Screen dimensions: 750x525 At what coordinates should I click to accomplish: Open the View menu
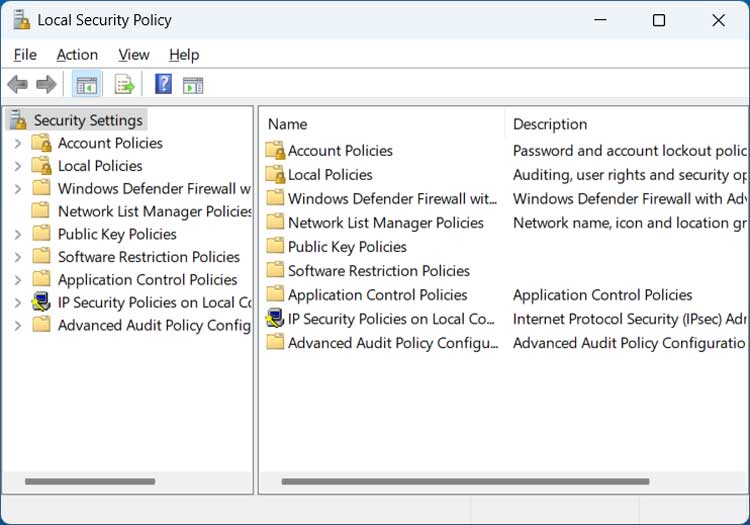pyautogui.click(x=134, y=55)
